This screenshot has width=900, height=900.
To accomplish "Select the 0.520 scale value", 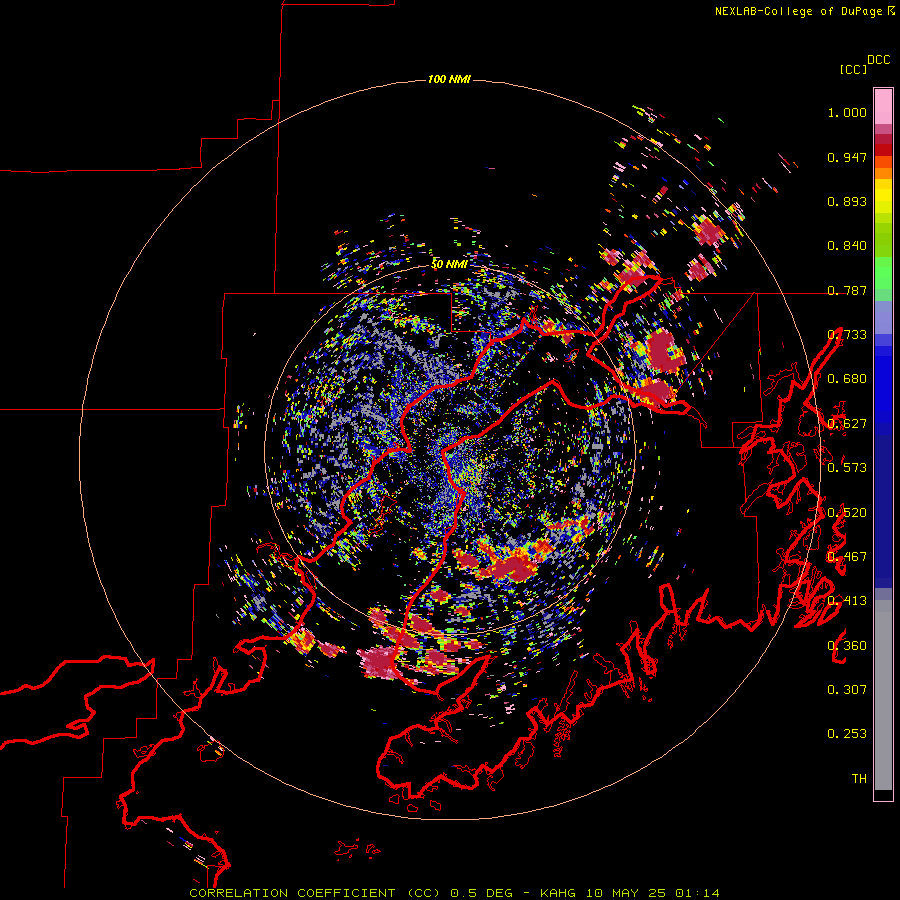I will (x=847, y=512).
